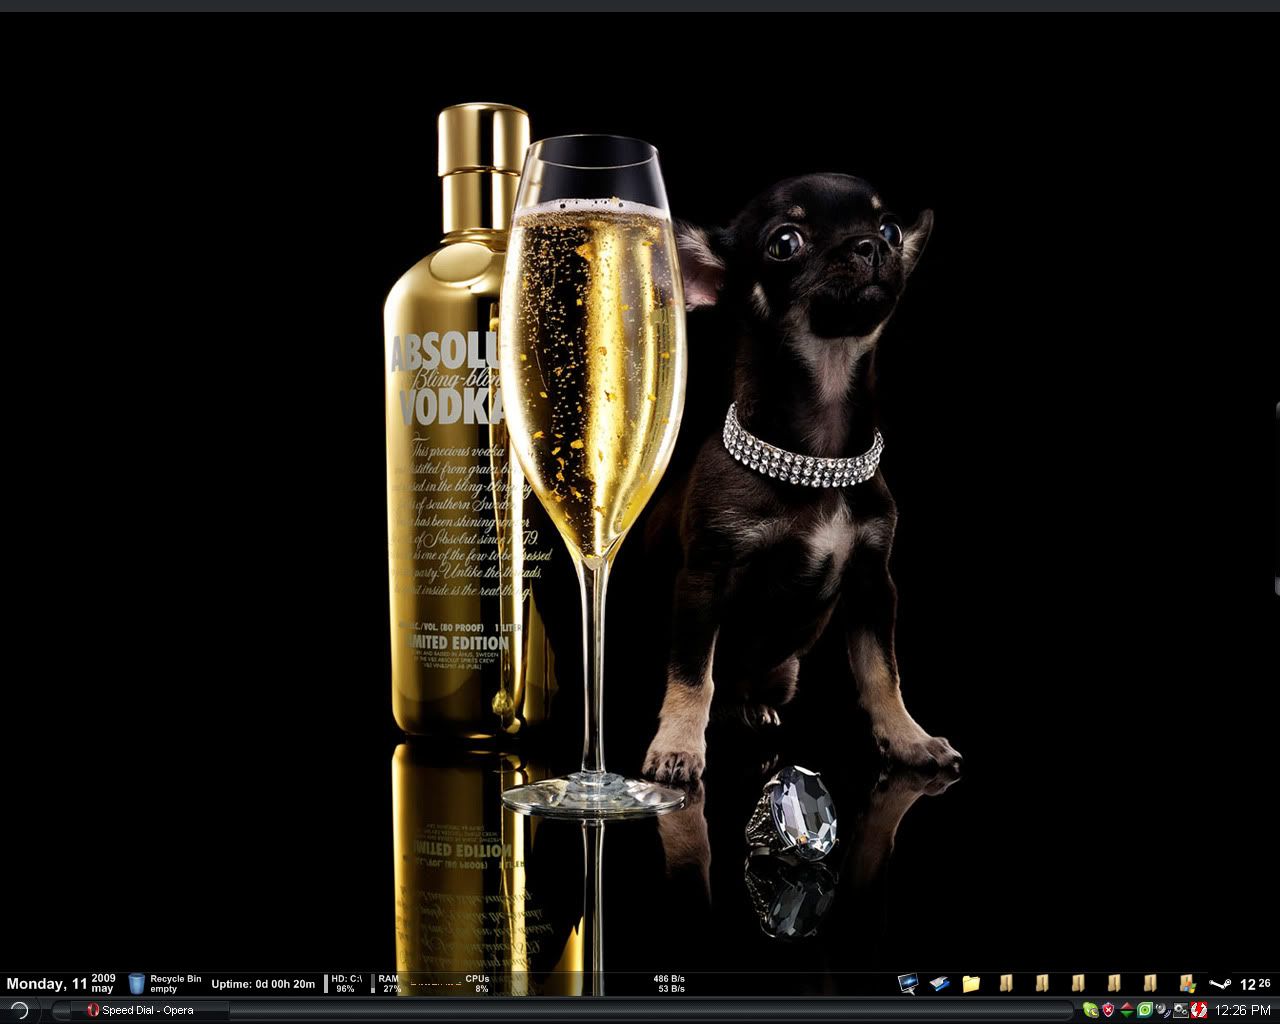
Task: Click the RAM usage meter
Action: 390,984
